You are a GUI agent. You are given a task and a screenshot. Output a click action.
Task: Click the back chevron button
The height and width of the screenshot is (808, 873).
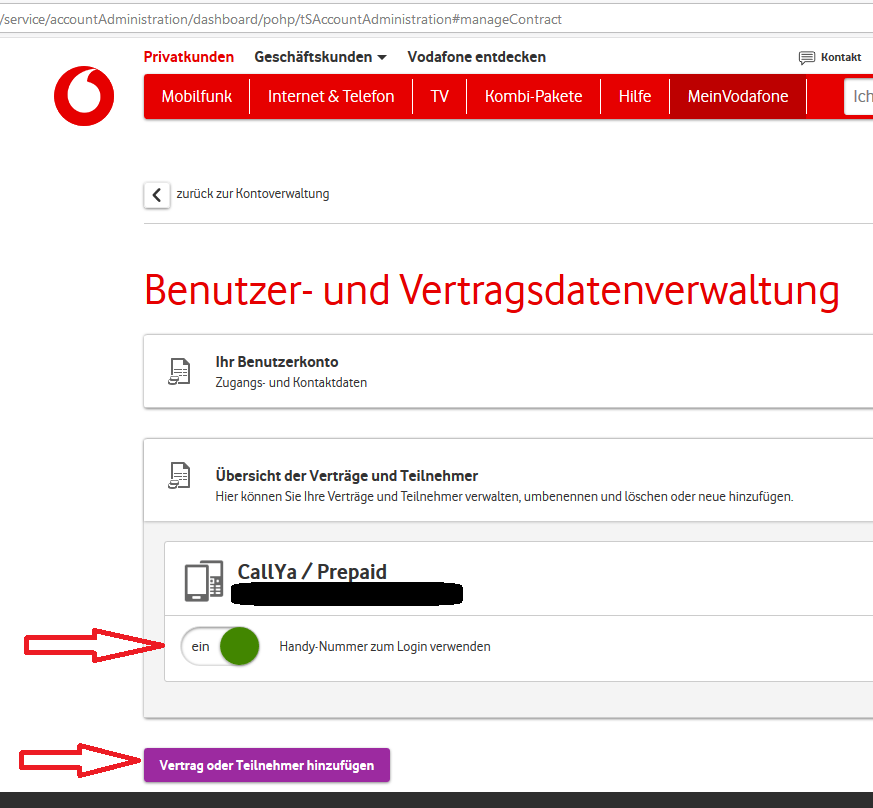(157, 195)
